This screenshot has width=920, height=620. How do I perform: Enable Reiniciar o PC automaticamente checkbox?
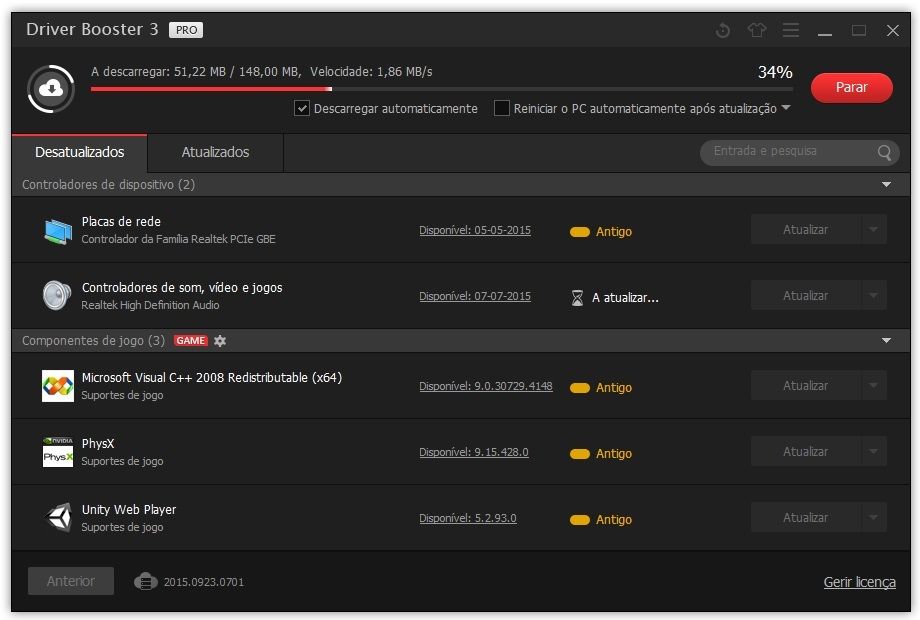[502, 108]
